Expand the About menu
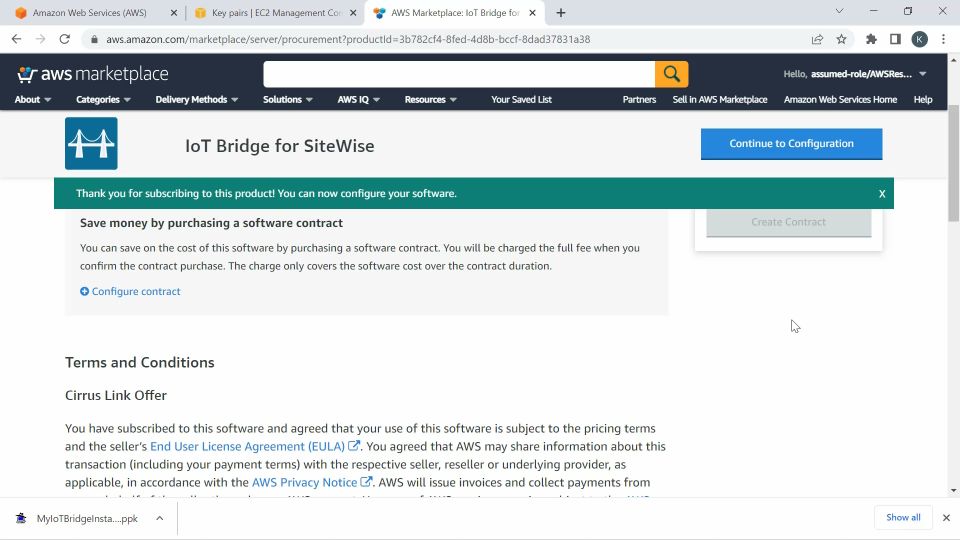This screenshot has width=960, height=540. 33,99
